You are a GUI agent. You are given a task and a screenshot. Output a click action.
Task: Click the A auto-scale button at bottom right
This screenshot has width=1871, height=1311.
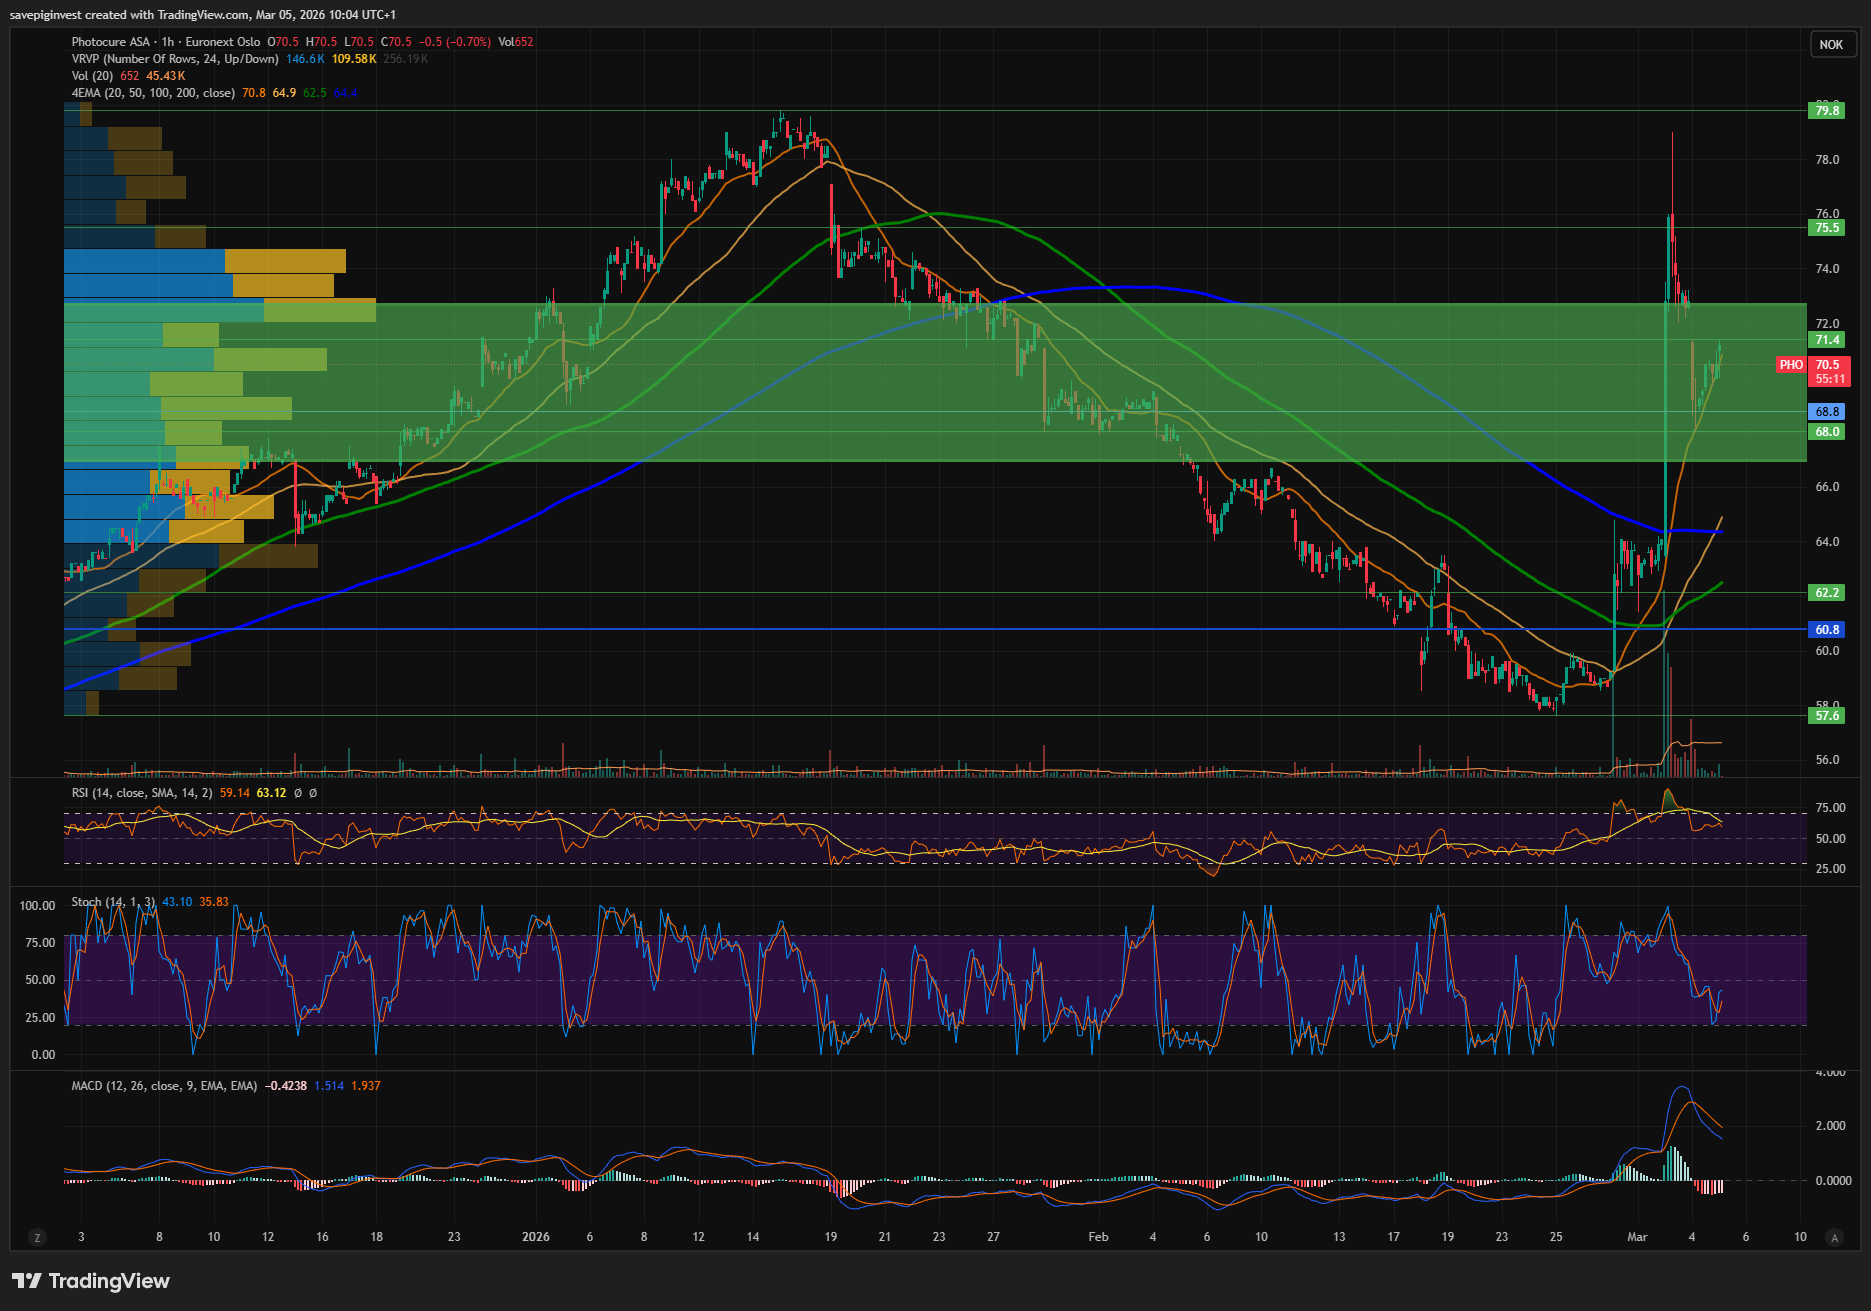click(1834, 1238)
